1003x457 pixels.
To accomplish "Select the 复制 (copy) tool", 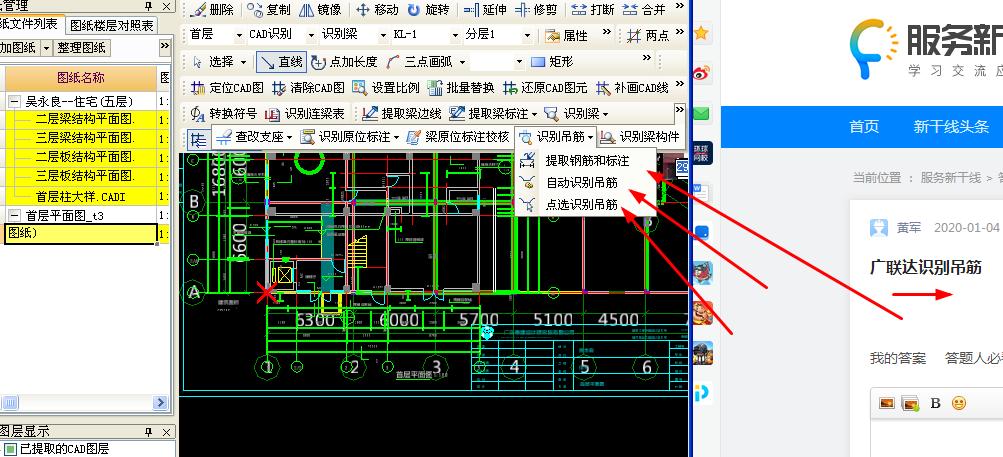I will [x=269, y=10].
